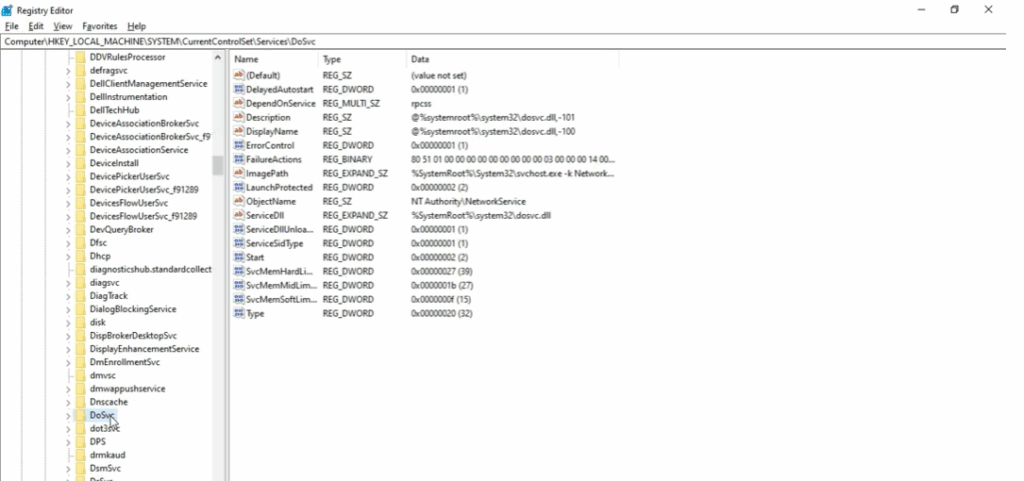Click the rpcss data cell
The height and width of the screenshot is (481, 1024).
tap(421, 103)
